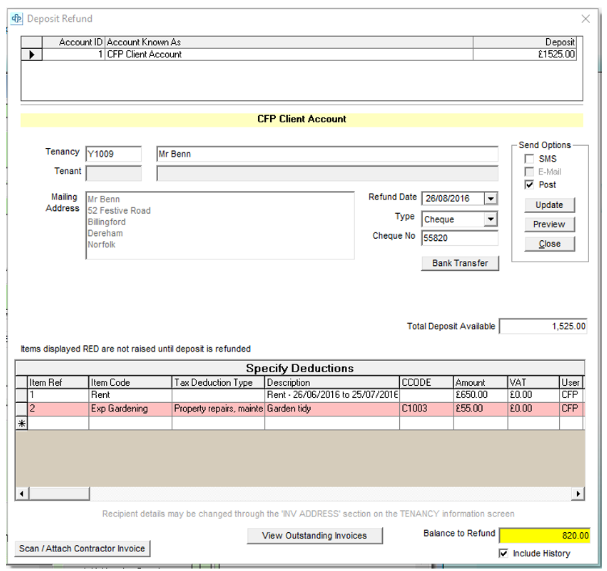Screen dimensions: 607x571
Task: Click the Deposit column header in accounts grid
Action: [525, 42]
